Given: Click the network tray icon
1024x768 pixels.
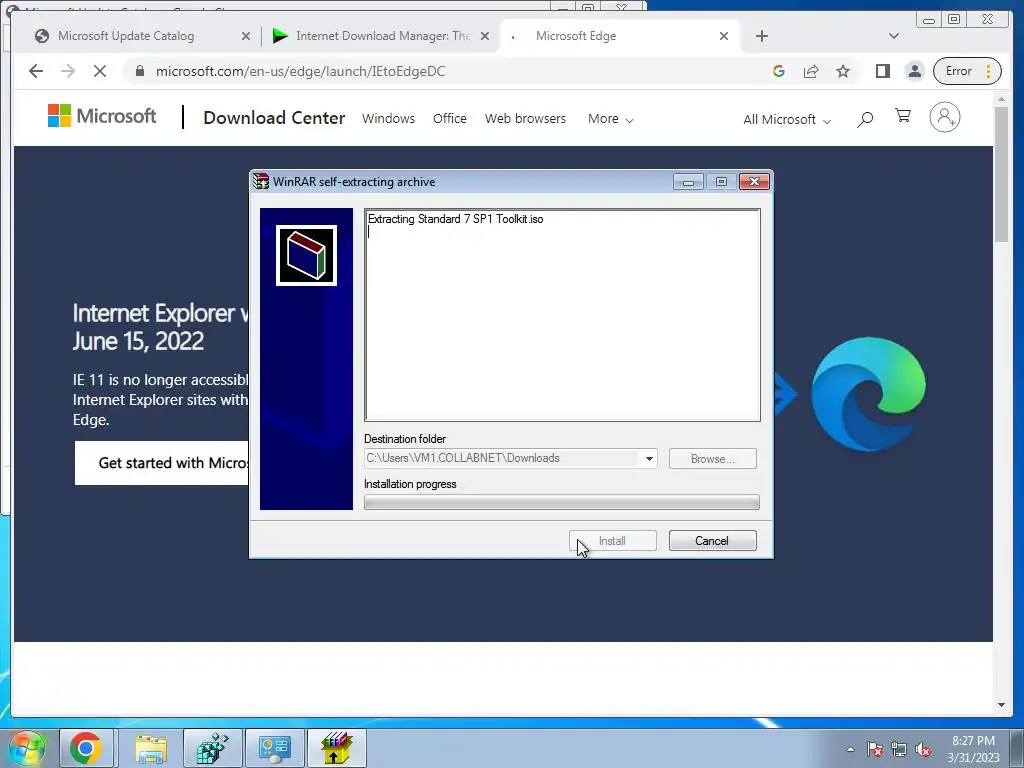Looking at the screenshot, I should pos(899,750).
